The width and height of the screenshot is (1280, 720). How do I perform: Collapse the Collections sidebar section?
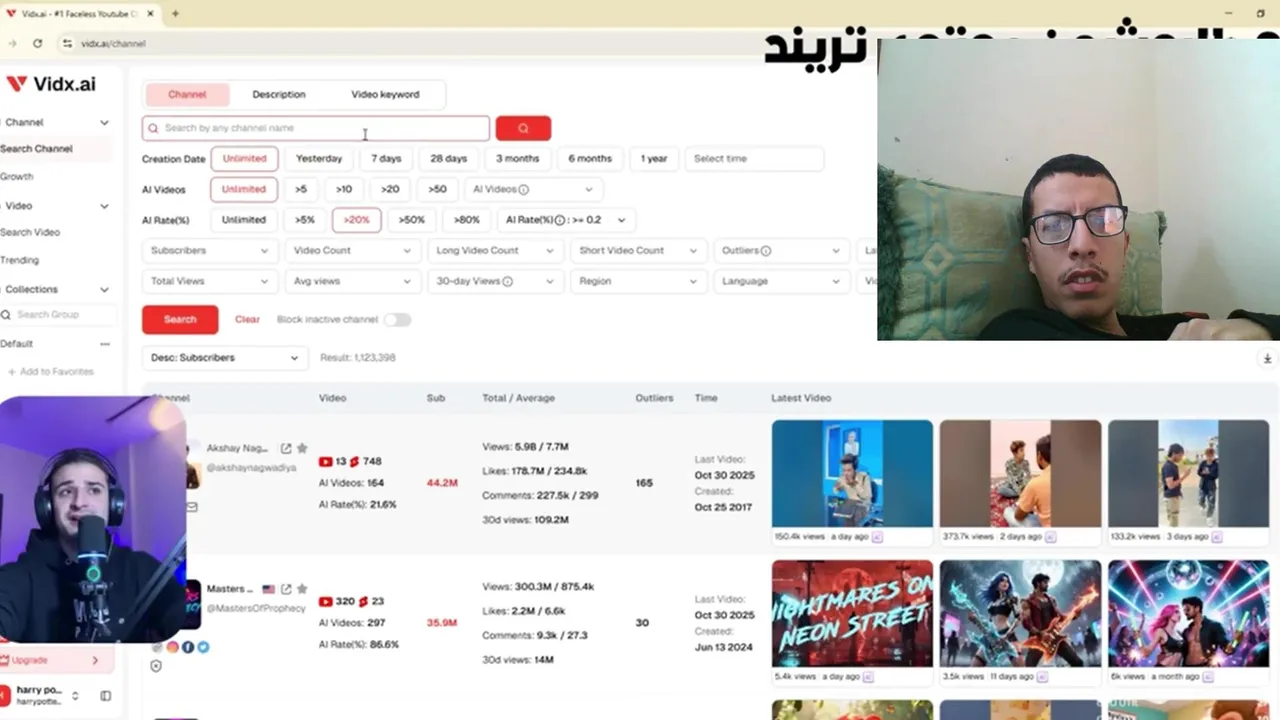click(x=104, y=290)
